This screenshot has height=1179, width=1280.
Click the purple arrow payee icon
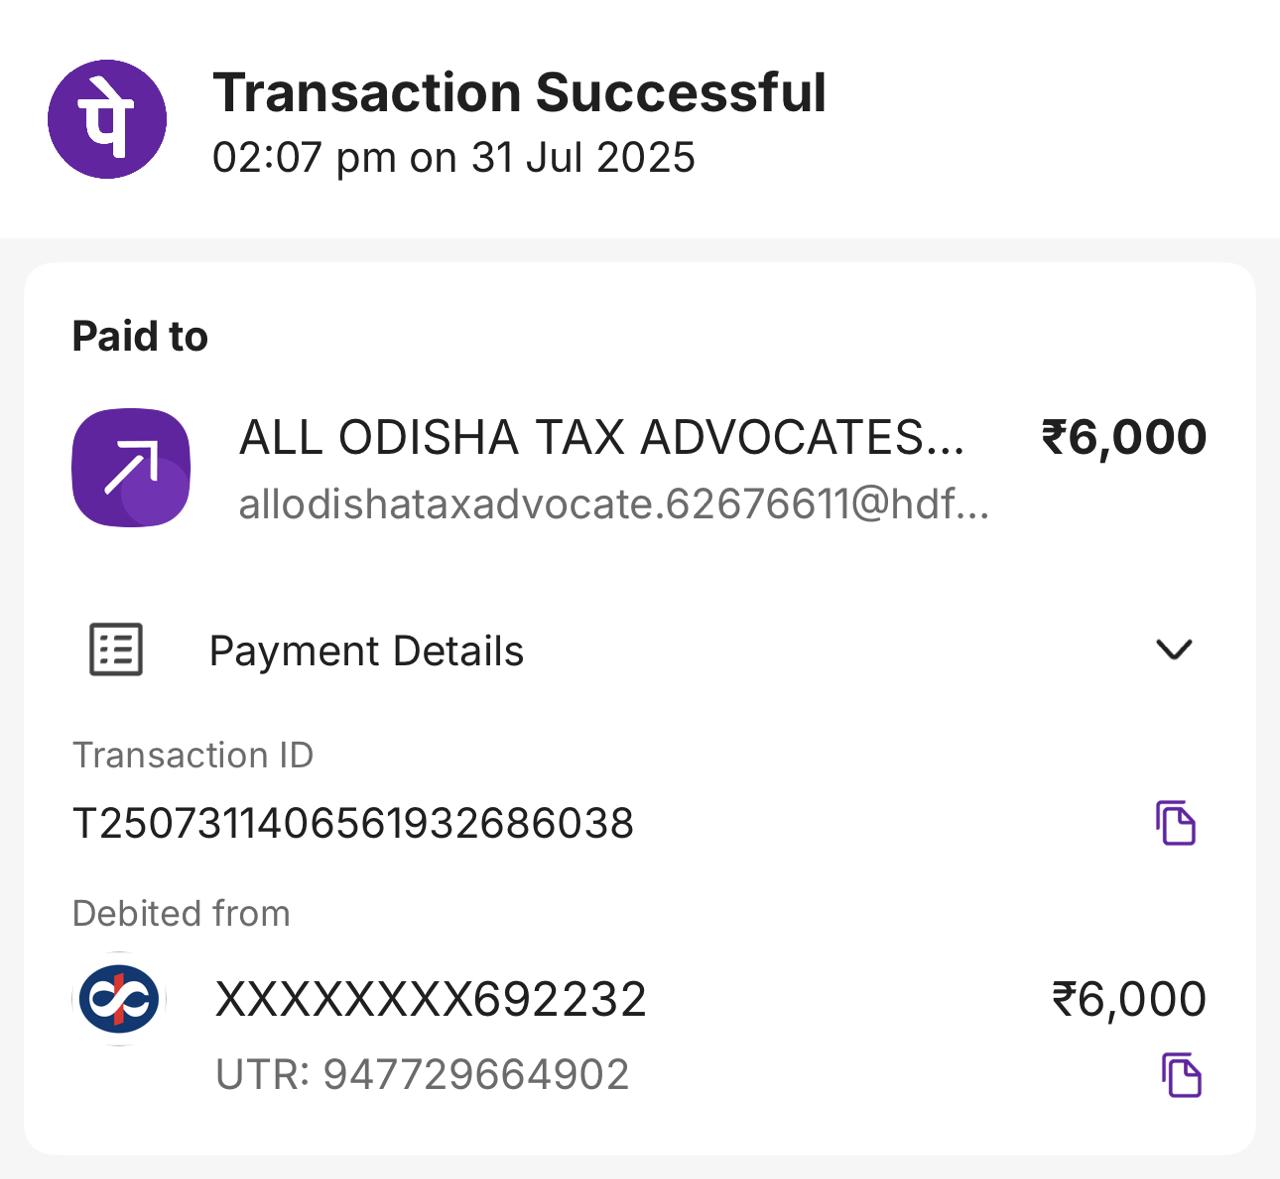coord(131,467)
